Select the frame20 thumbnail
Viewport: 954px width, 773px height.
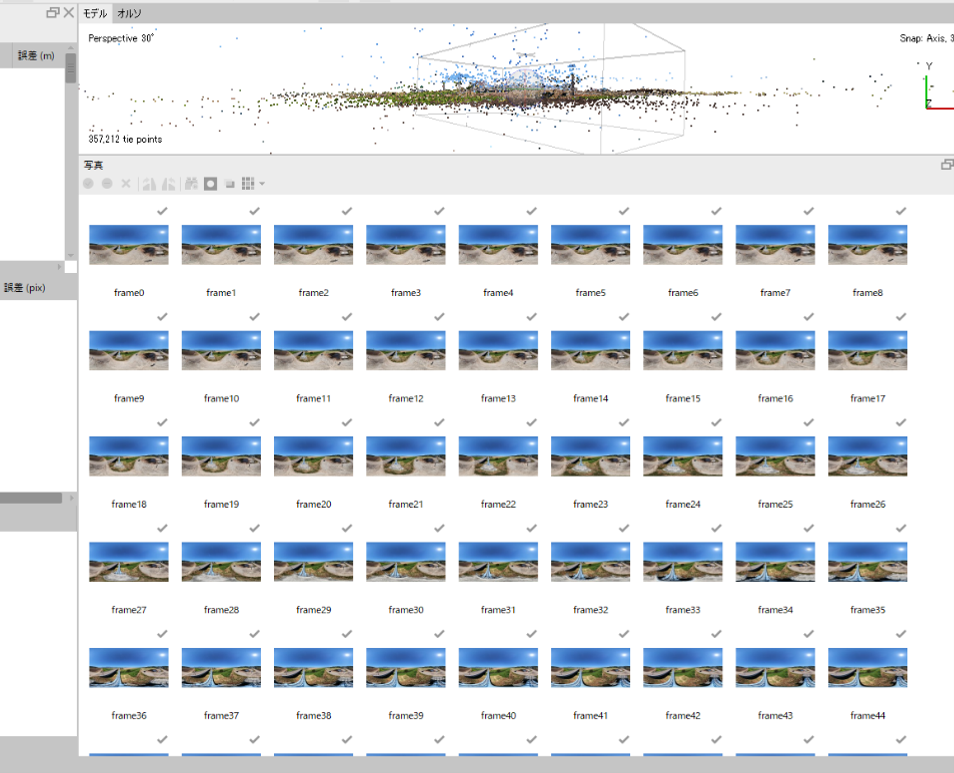coord(313,456)
